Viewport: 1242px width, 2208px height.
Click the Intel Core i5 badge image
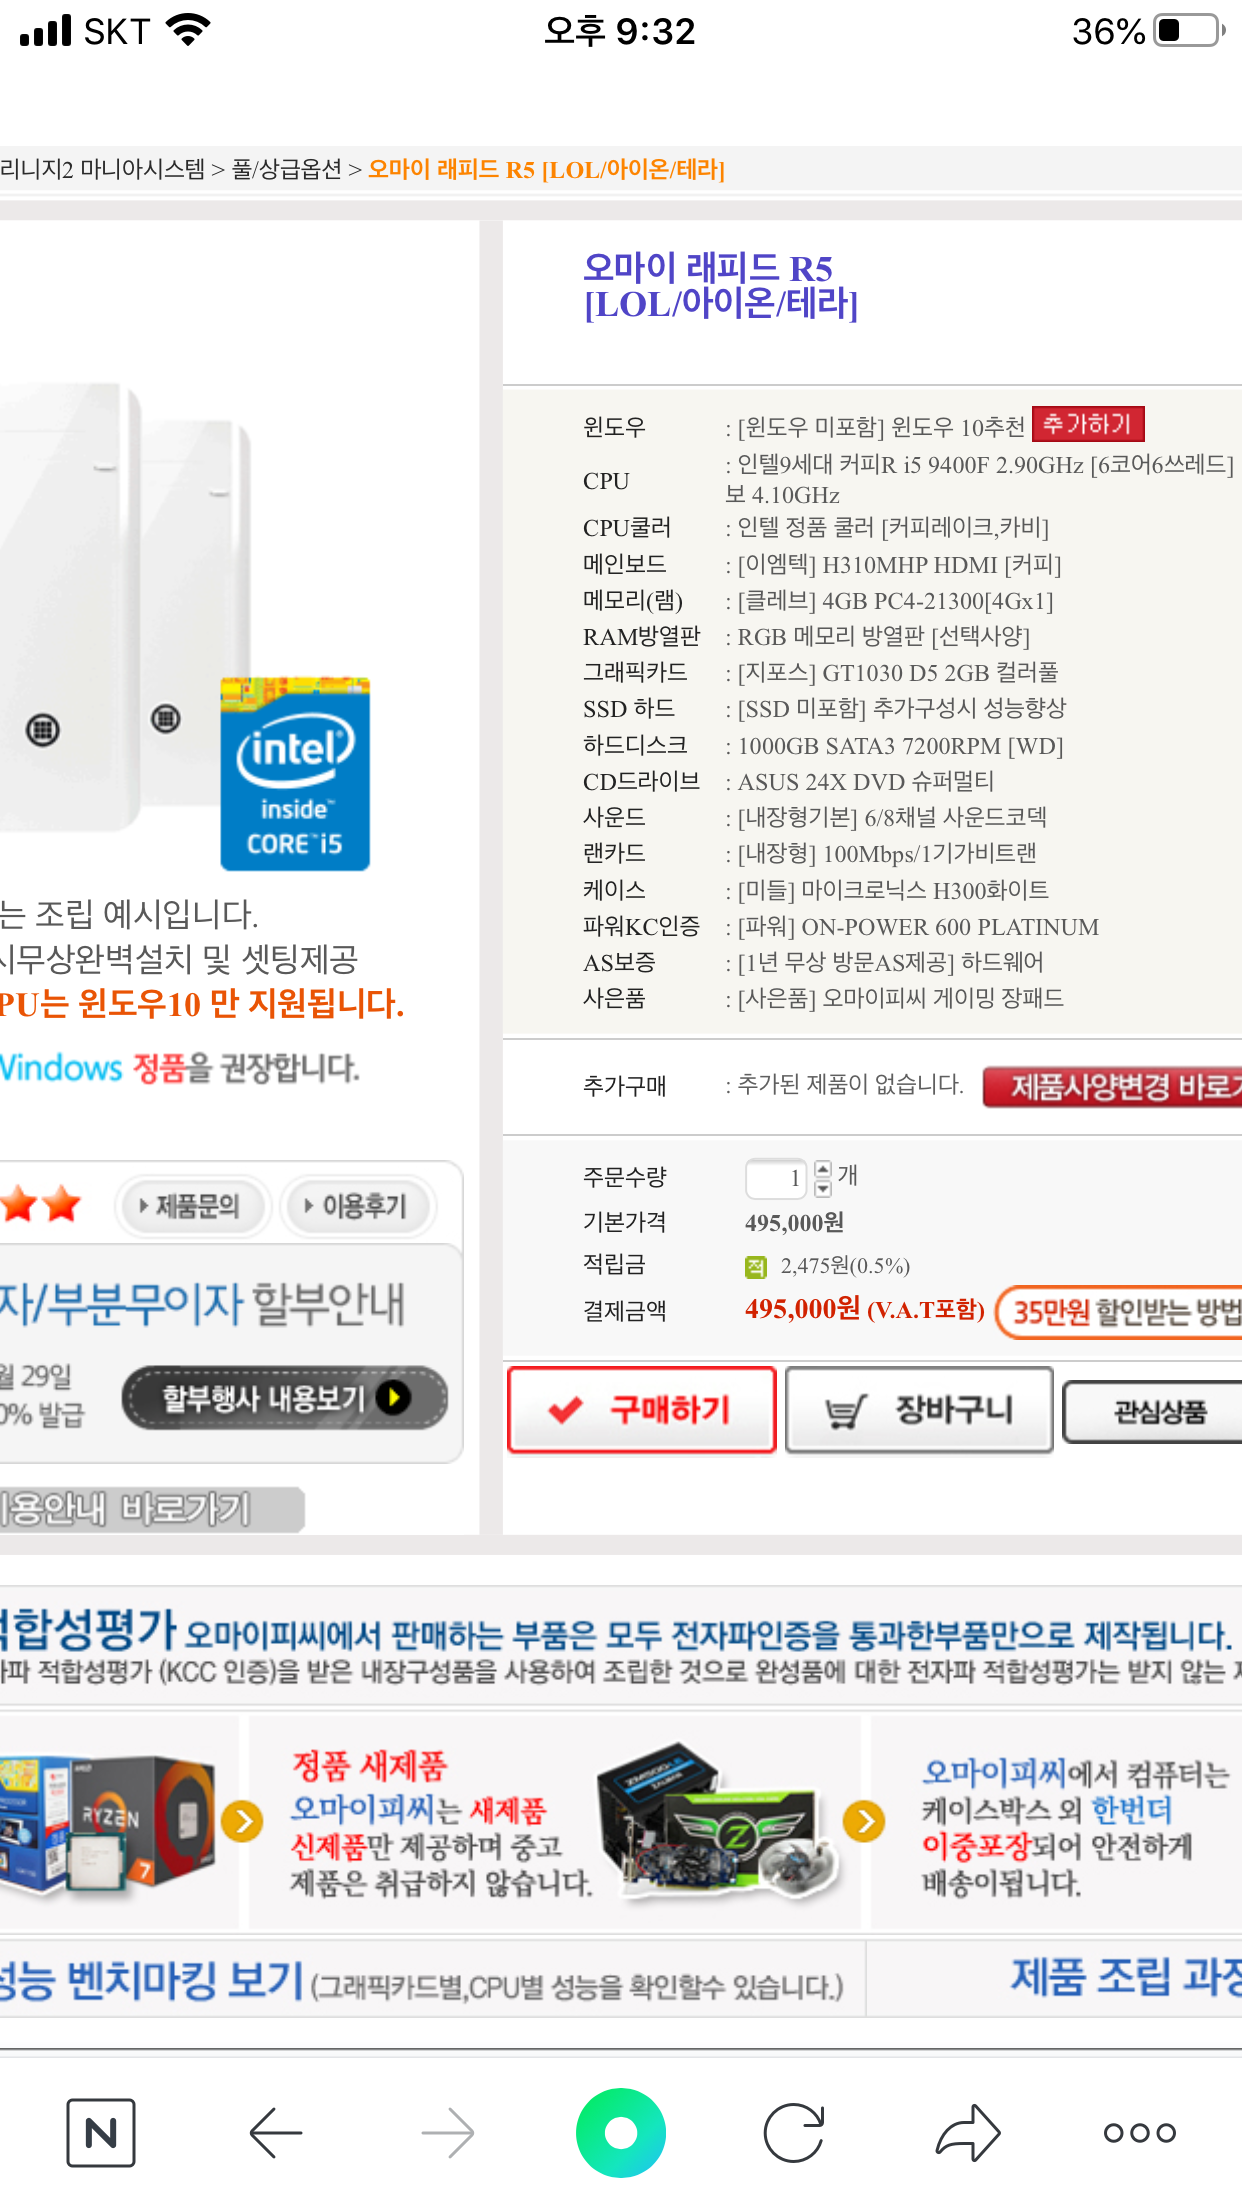(x=295, y=774)
